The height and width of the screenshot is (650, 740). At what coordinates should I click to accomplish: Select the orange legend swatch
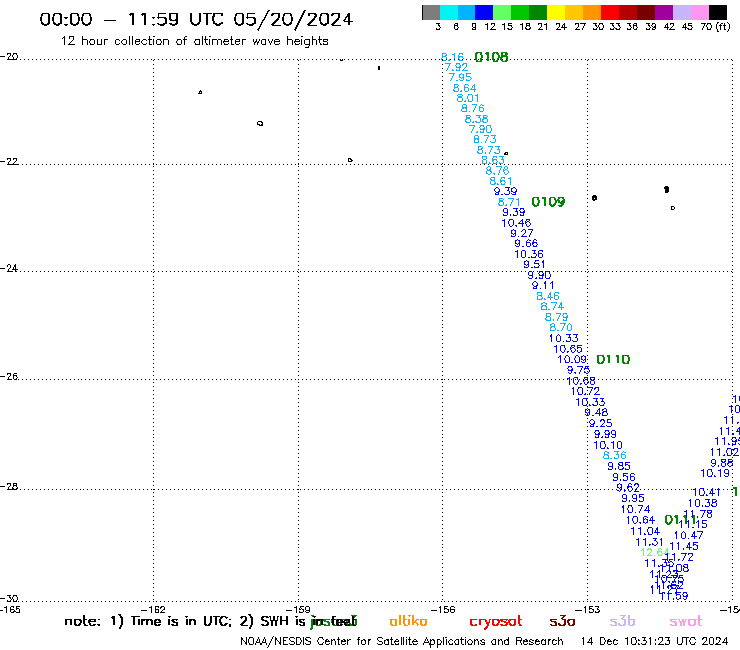[x=592, y=12]
